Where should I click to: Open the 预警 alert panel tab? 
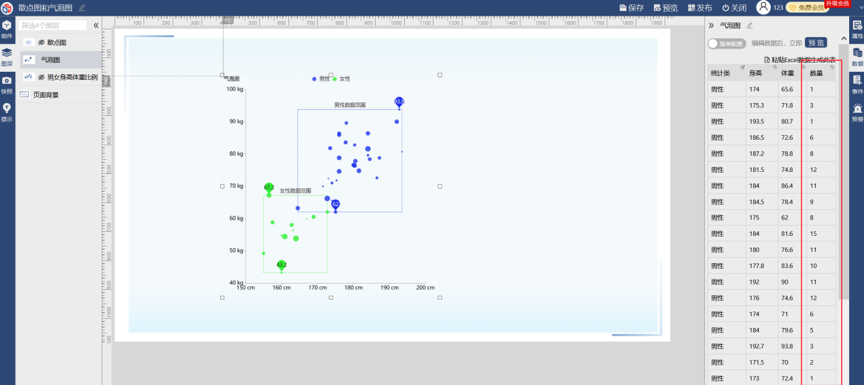coord(857,112)
